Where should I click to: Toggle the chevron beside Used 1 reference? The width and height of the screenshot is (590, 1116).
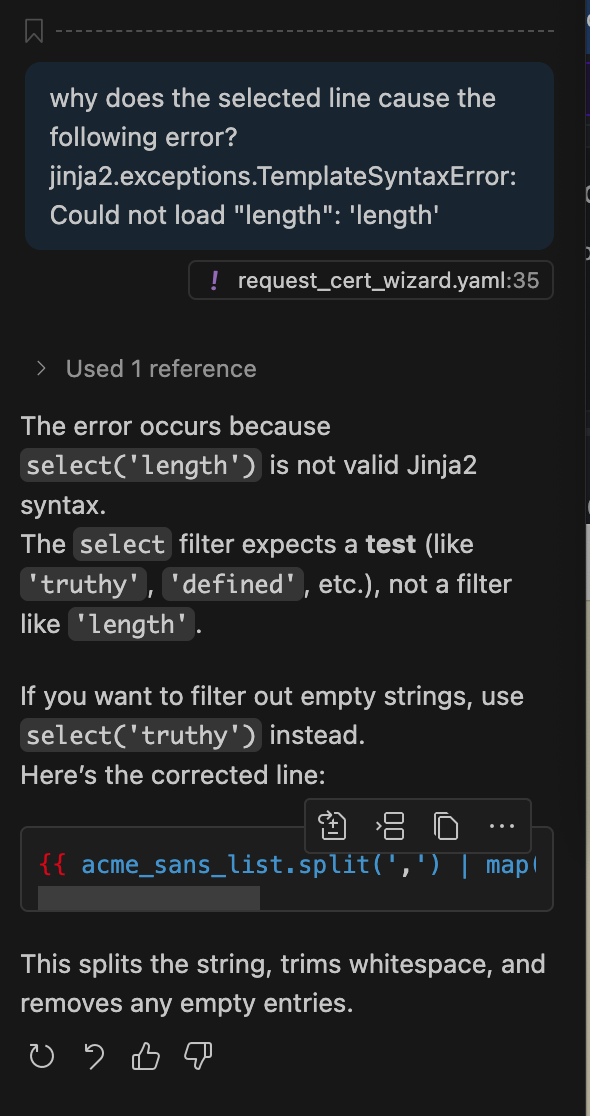pos(40,368)
